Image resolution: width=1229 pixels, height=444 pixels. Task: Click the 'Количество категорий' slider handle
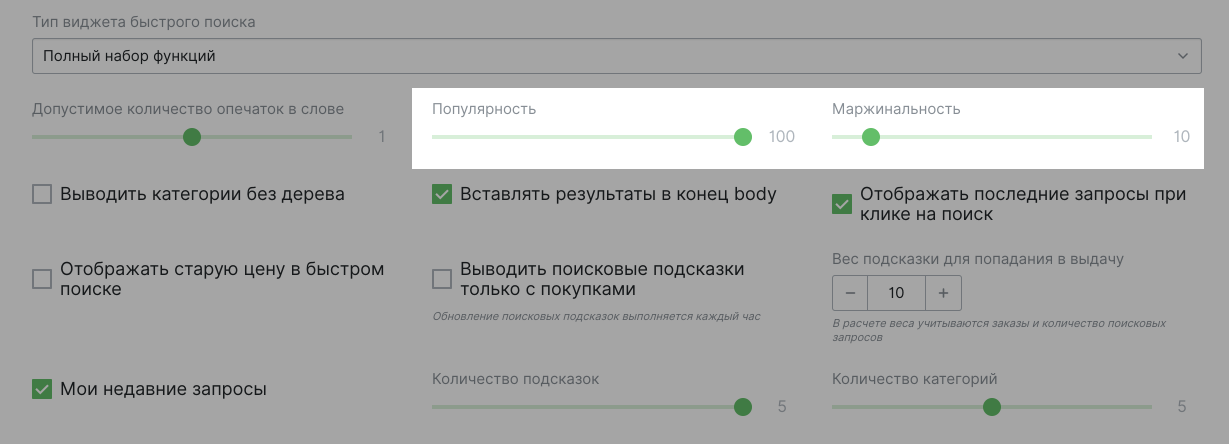[992, 407]
